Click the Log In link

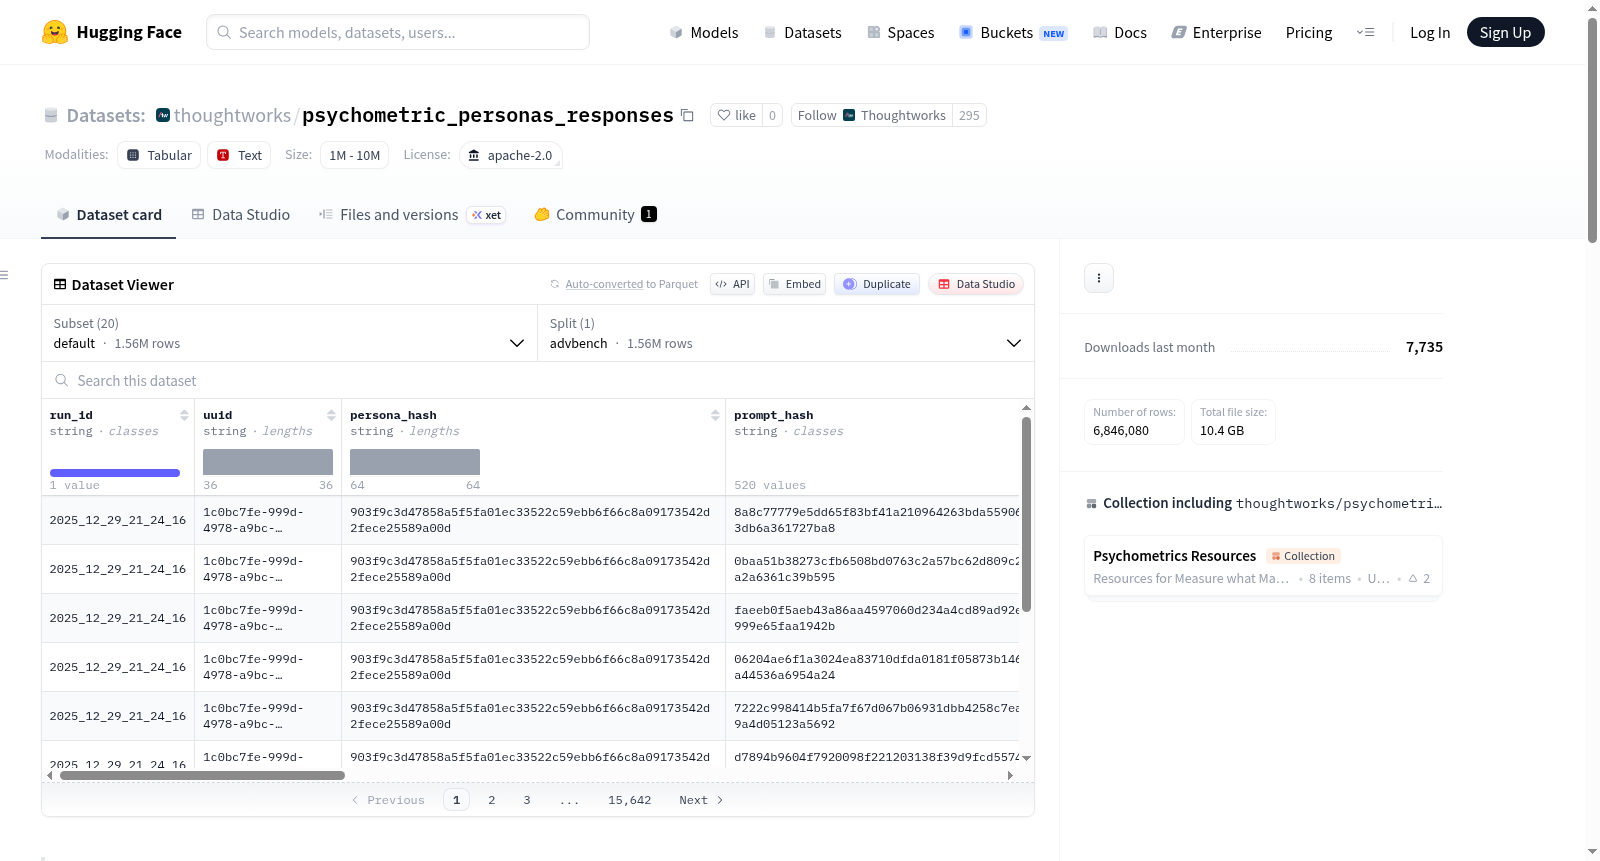pos(1430,32)
